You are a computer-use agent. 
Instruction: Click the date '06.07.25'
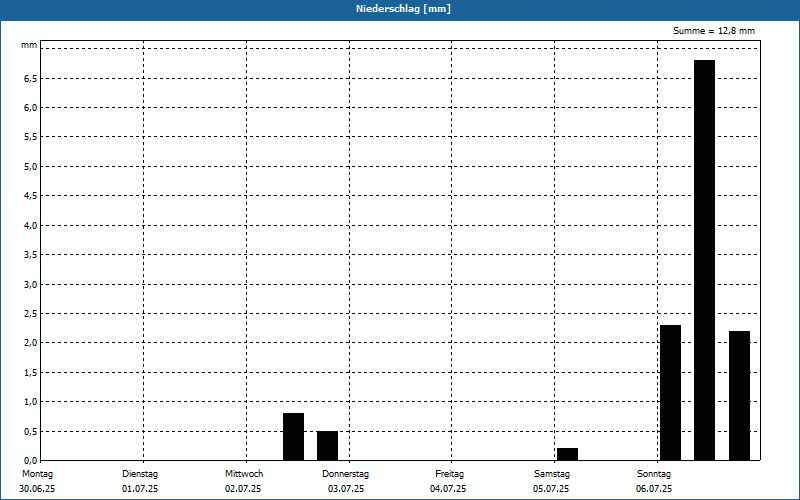coord(654,489)
